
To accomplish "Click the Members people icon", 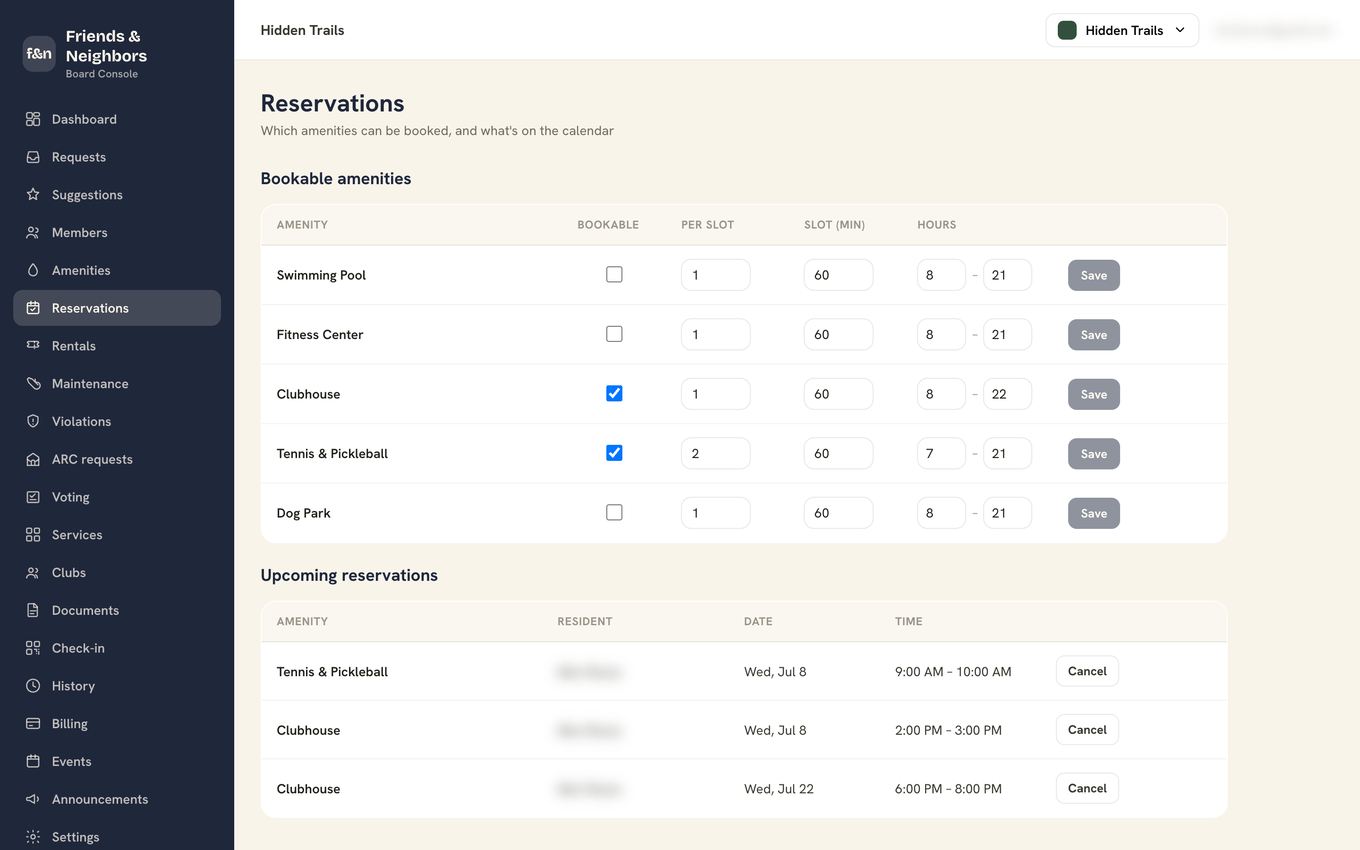I will click(x=33, y=233).
